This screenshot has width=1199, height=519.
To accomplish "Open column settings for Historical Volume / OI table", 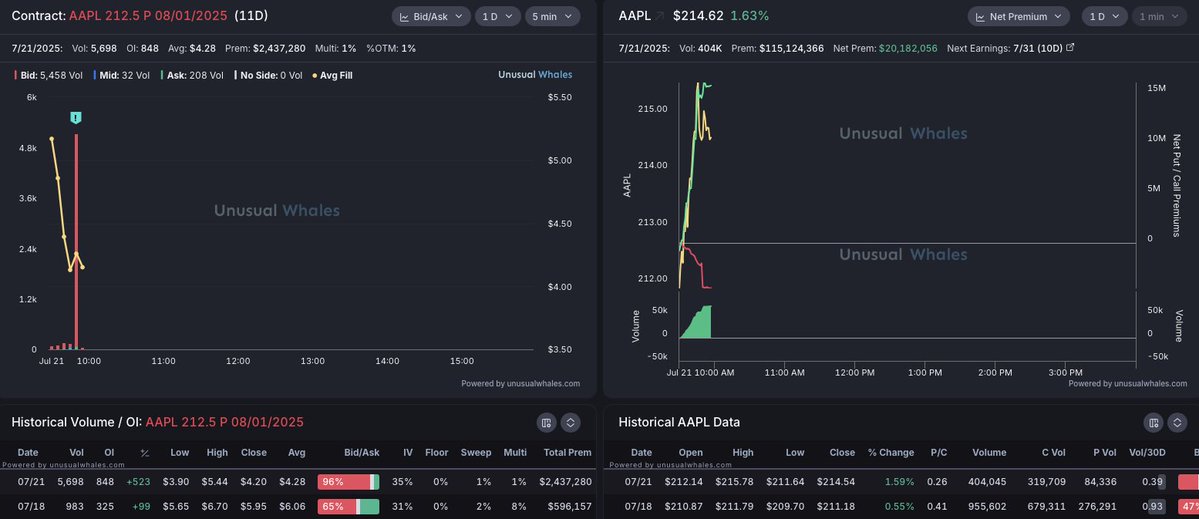I will tap(546, 422).
